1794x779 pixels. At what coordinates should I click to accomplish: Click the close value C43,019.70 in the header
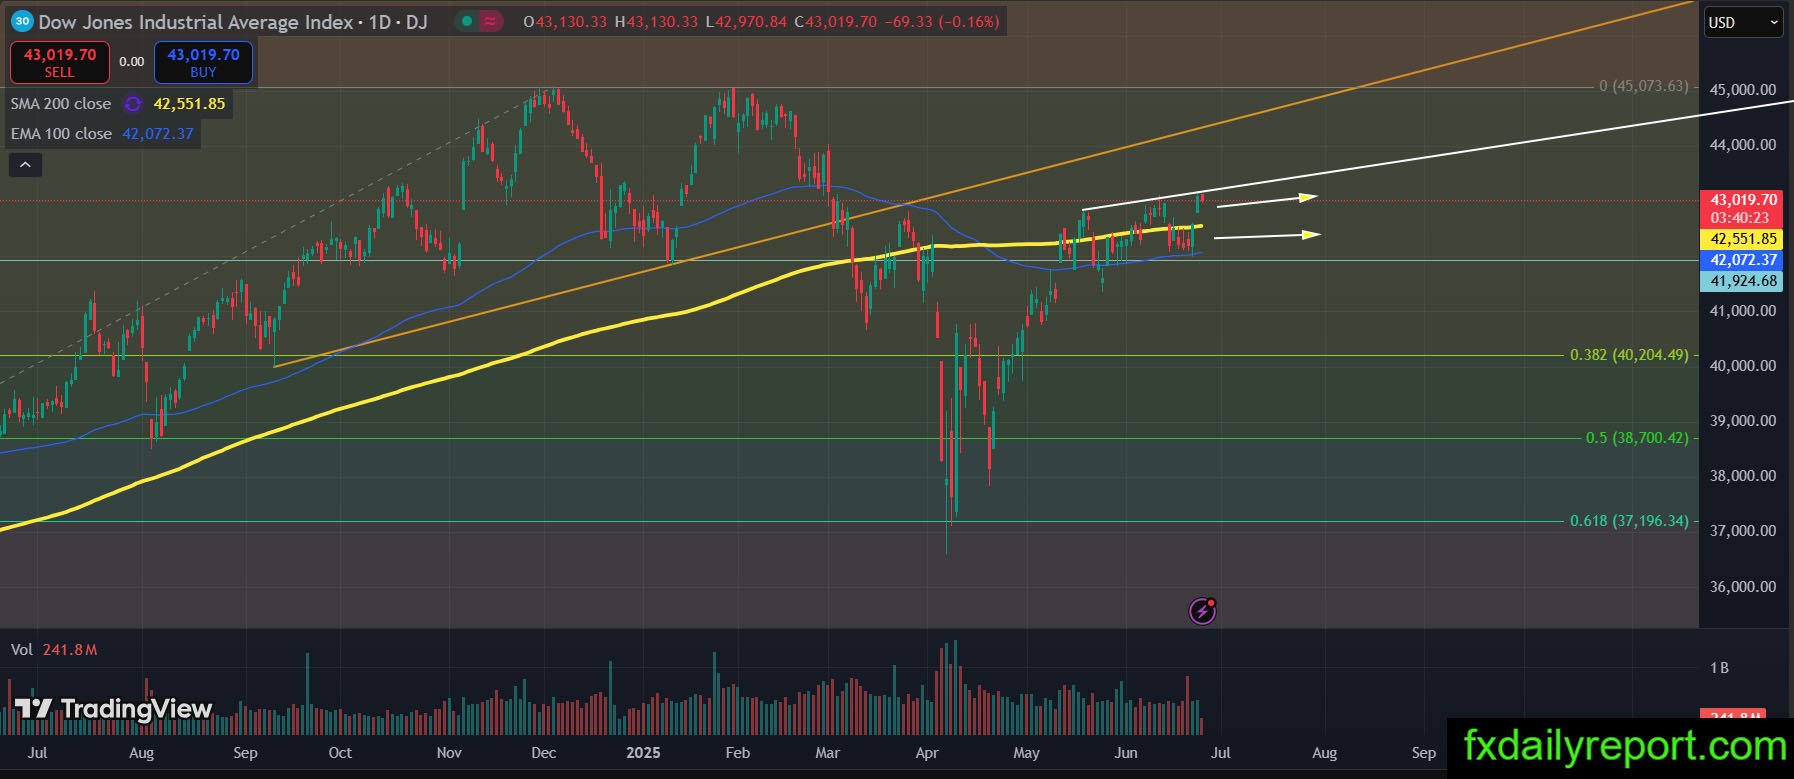coord(836,21)
